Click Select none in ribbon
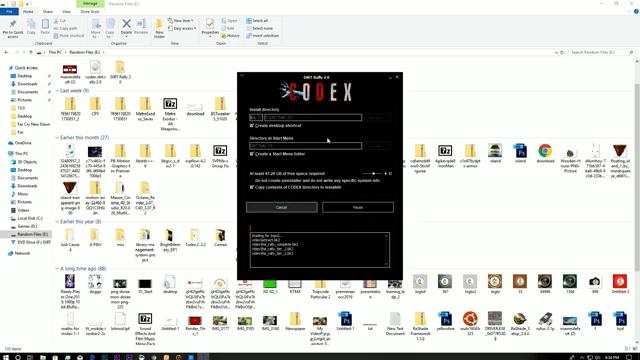The image size is (640, 360). point(259,28)
